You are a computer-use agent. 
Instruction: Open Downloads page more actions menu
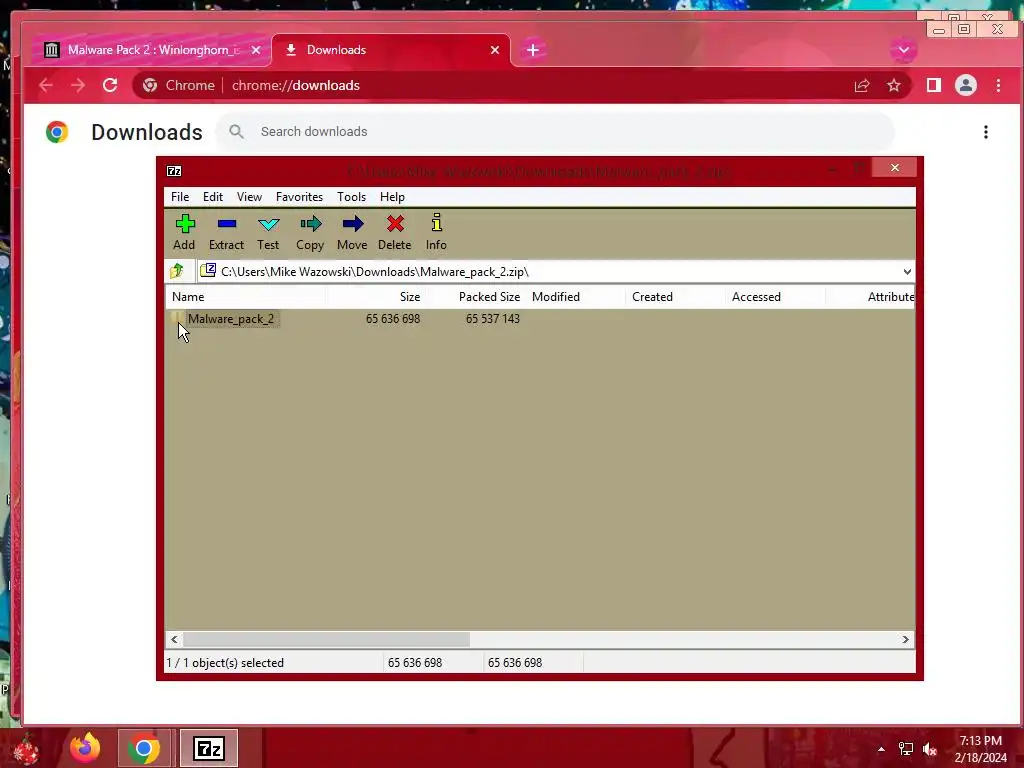(985, 132)
